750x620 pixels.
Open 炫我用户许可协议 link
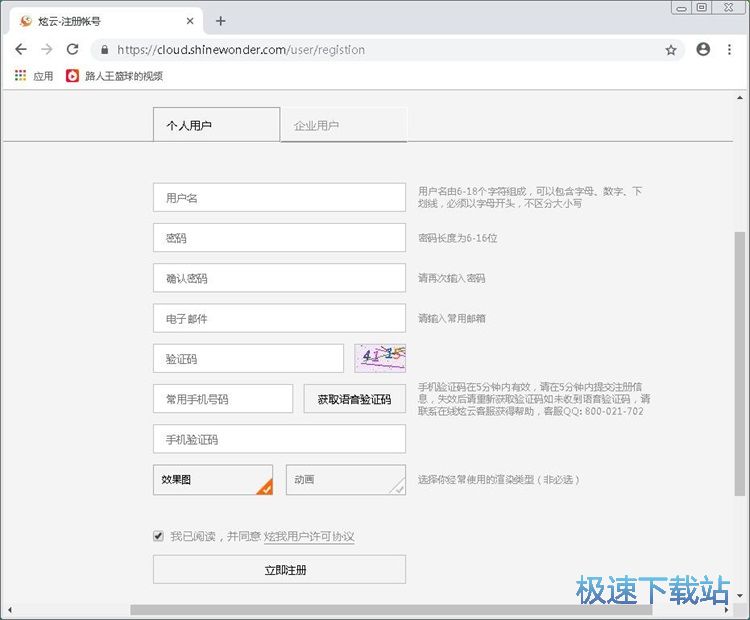(309, 537)
